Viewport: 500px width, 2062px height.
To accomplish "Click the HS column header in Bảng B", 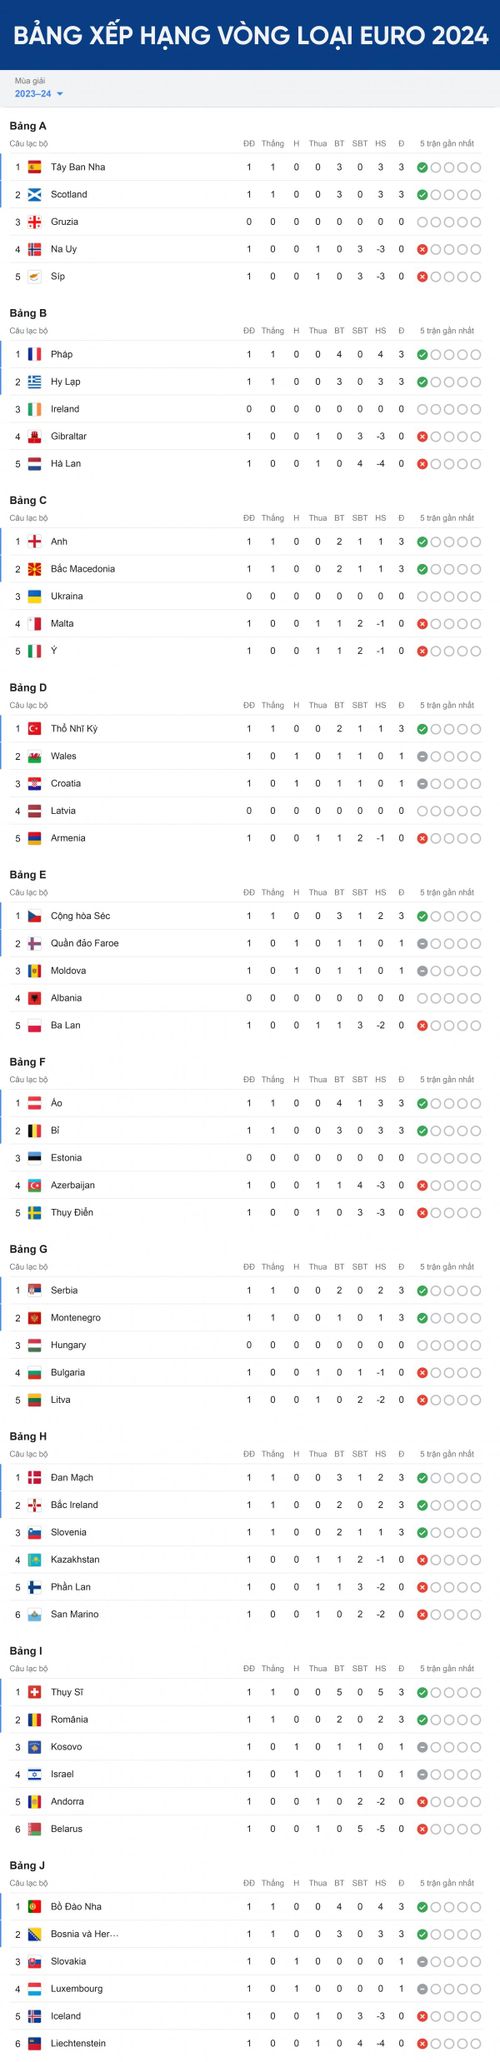I will click(381, 330).
